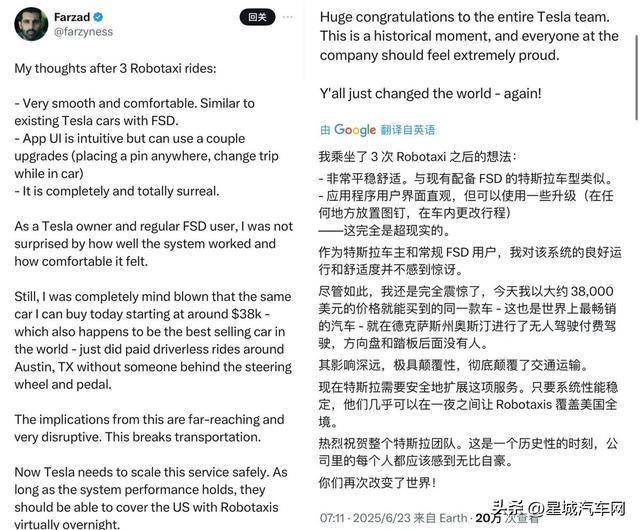
Task: Click the blue verified badge next to Farzad
Action: (98, 18)
